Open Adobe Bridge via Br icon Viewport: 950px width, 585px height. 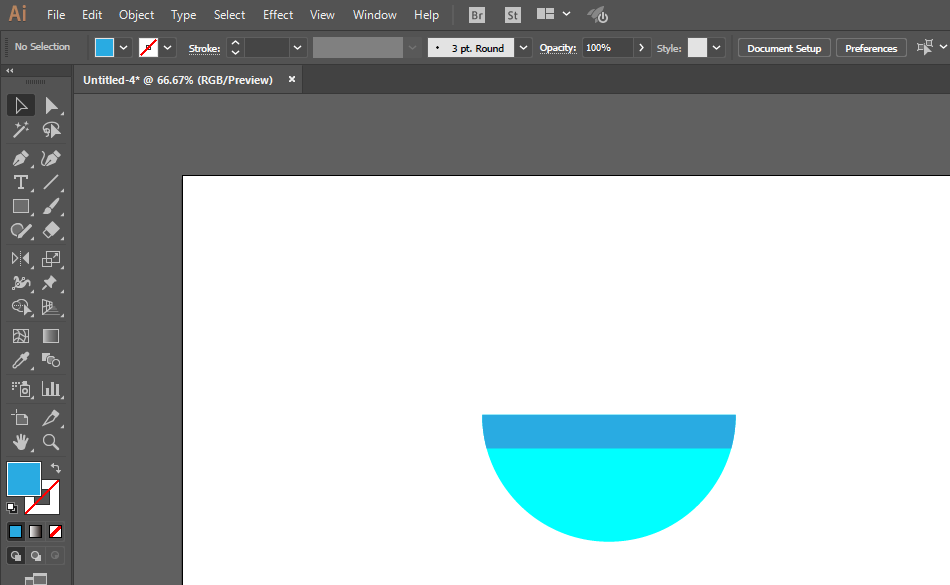tap(477, 15)
